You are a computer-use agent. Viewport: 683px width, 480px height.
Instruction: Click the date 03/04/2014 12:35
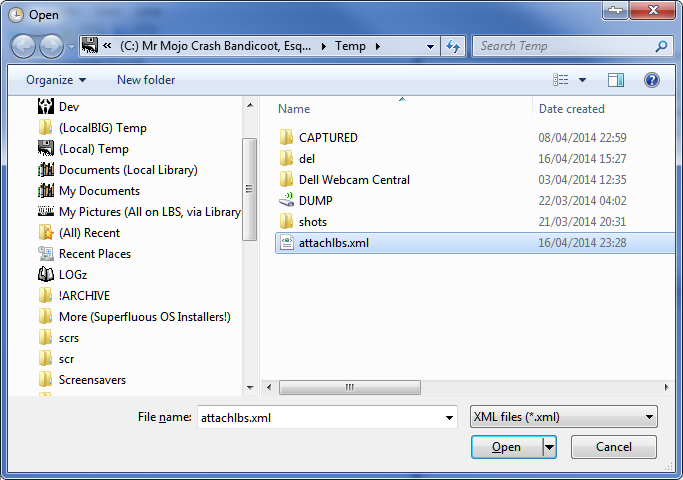(x=582, y=179)
